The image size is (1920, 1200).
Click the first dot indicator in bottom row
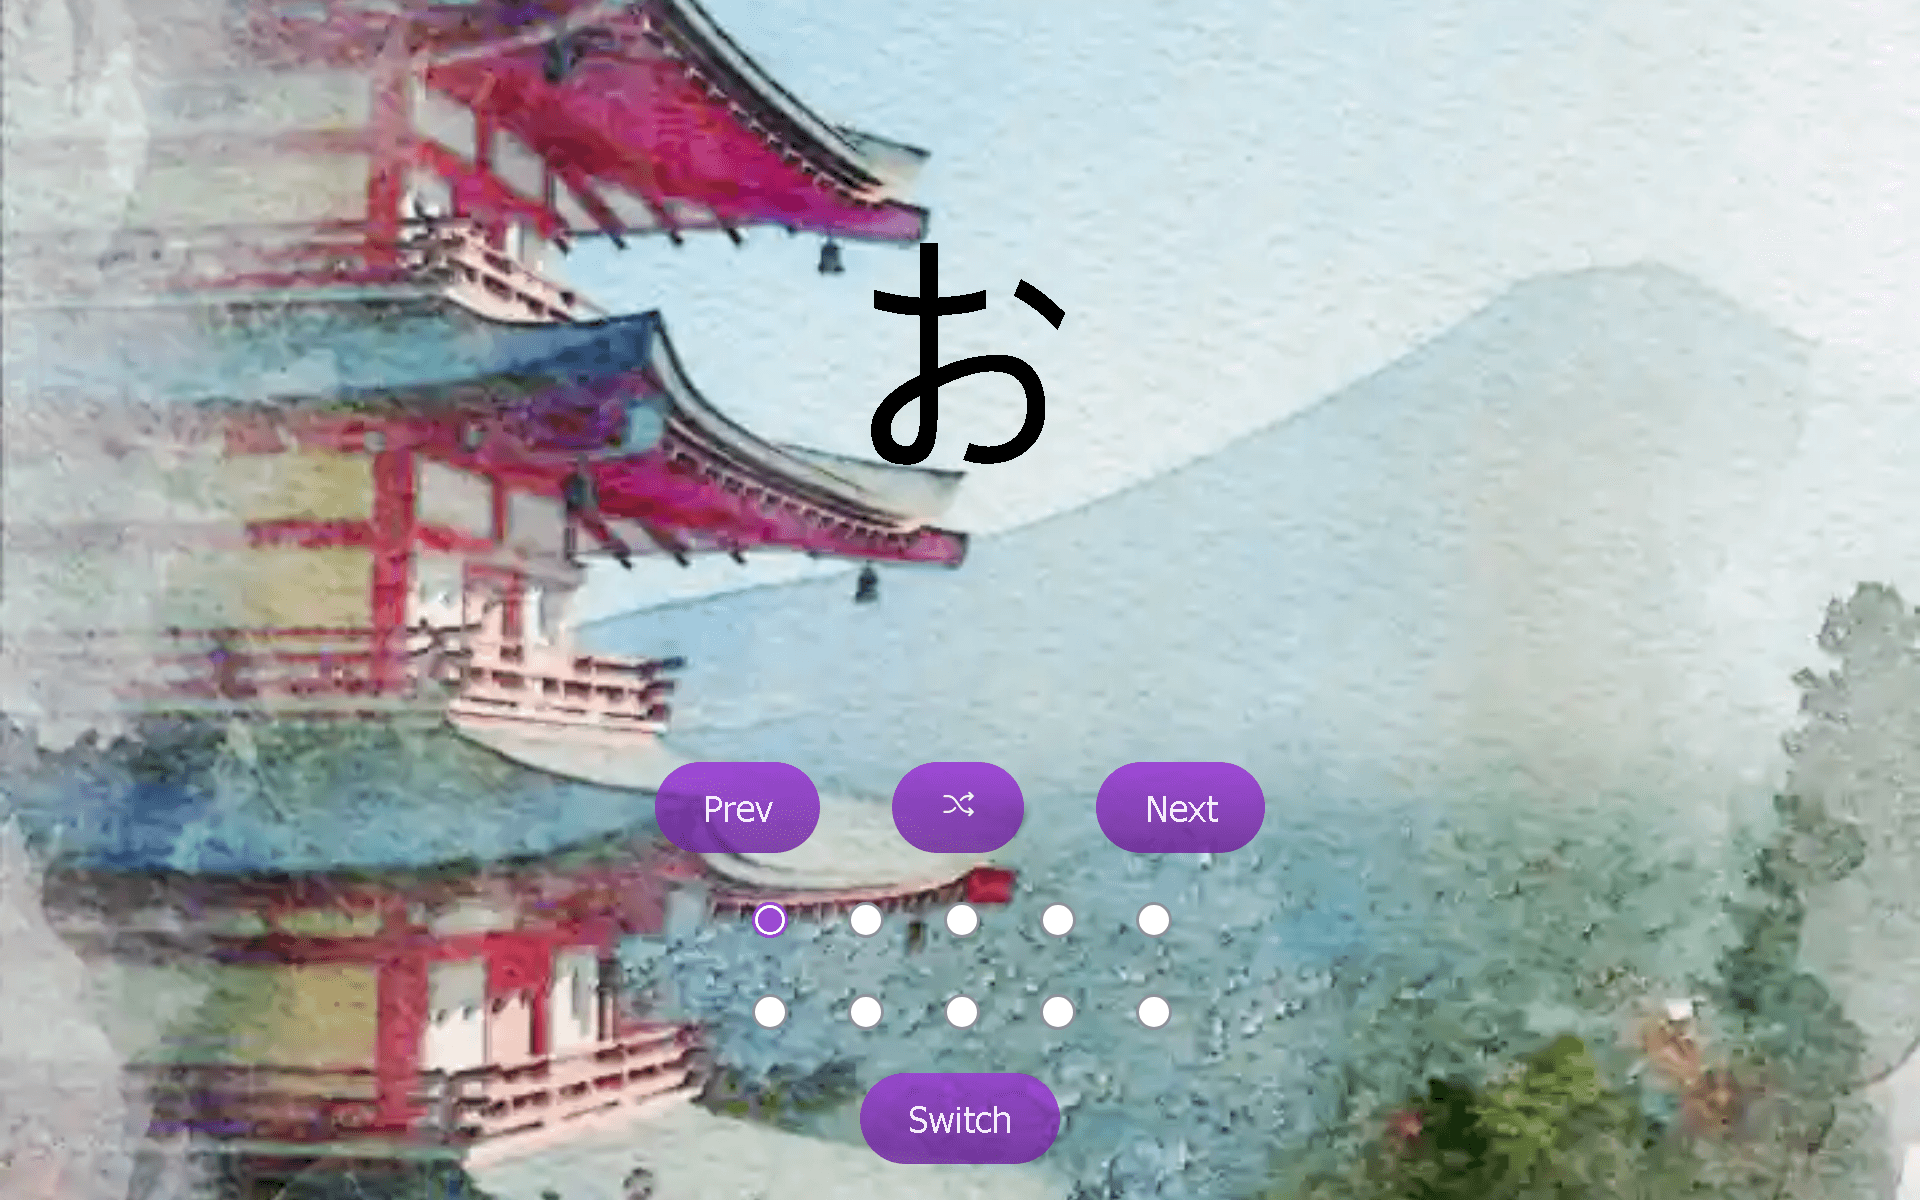coord(769,1012)
